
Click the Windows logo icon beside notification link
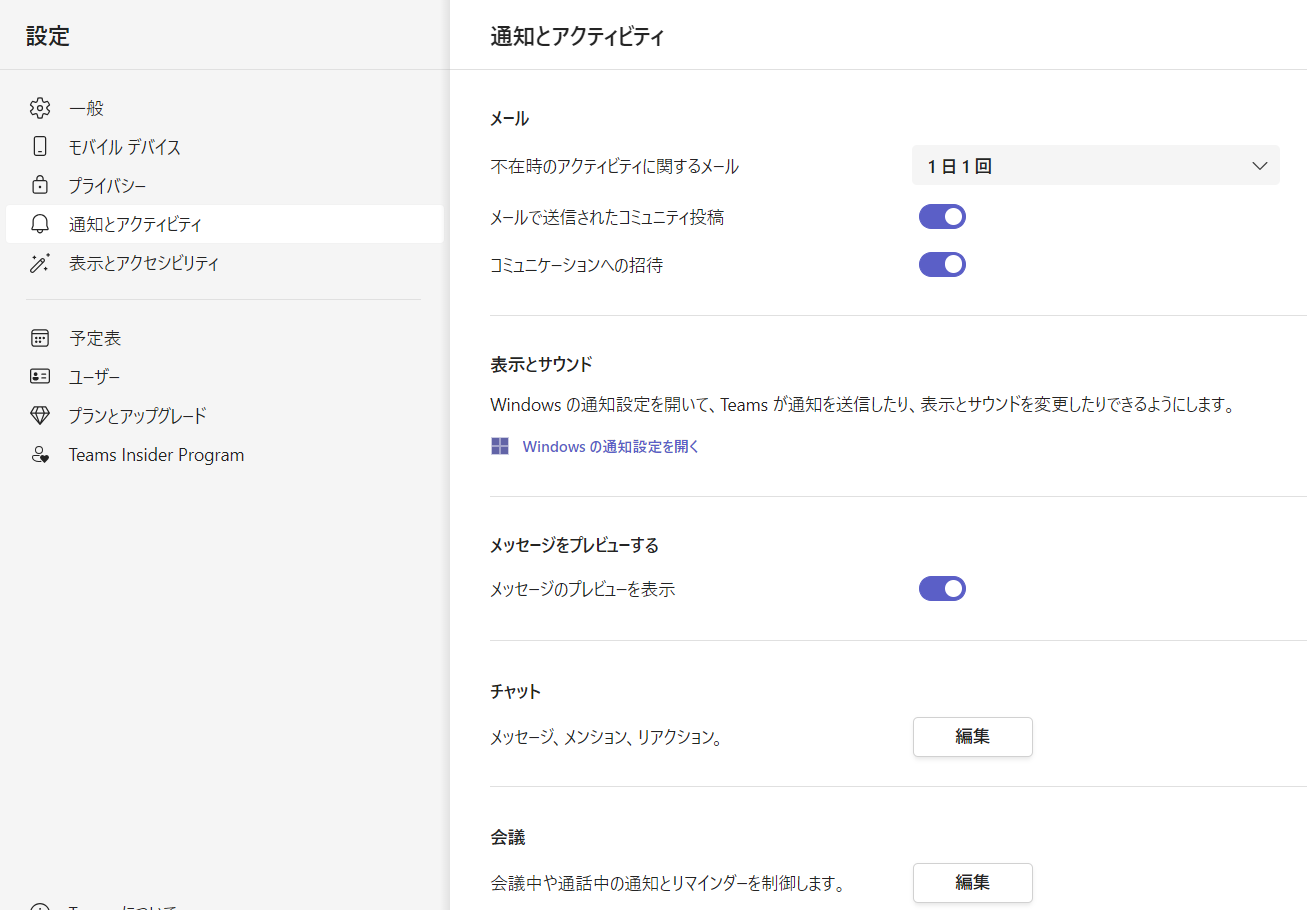(500, 446)
